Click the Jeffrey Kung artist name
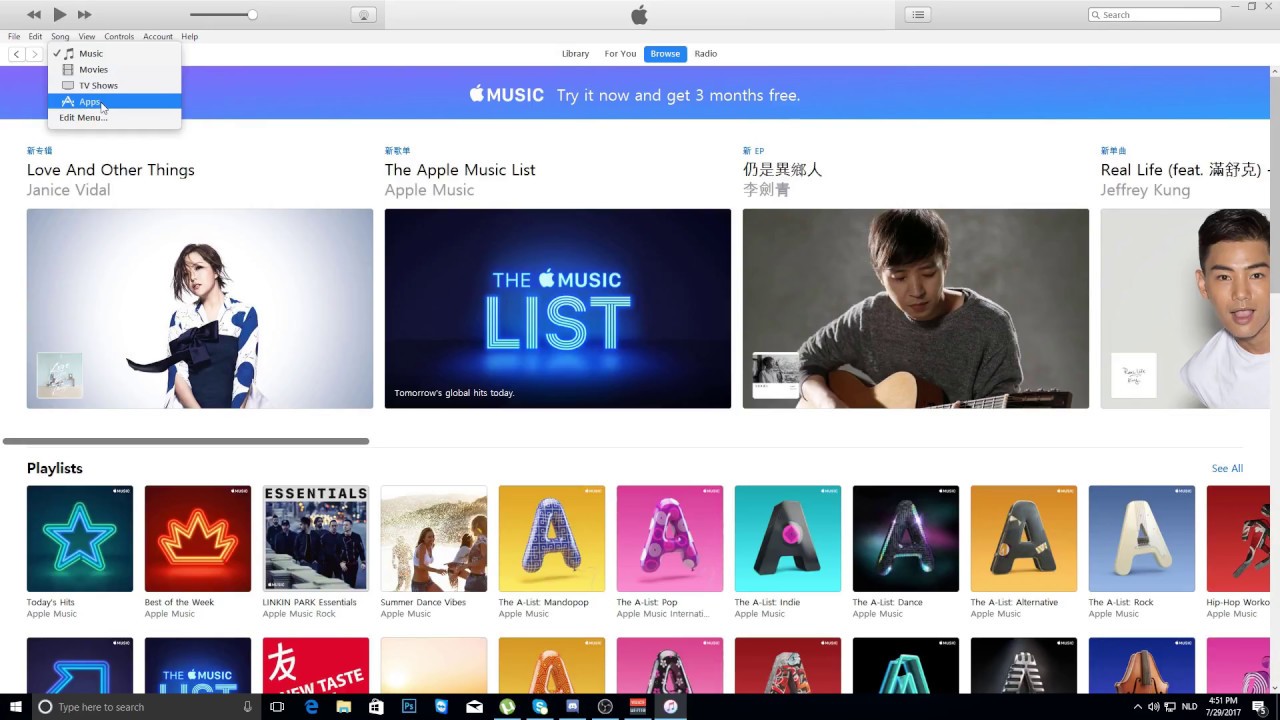Viewport: 1280px width, 720px height. click(x=1146, y=190)
